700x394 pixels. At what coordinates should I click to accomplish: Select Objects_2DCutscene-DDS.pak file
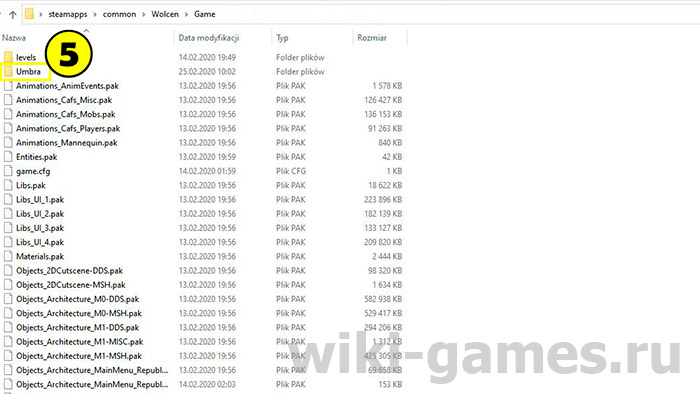69,270
